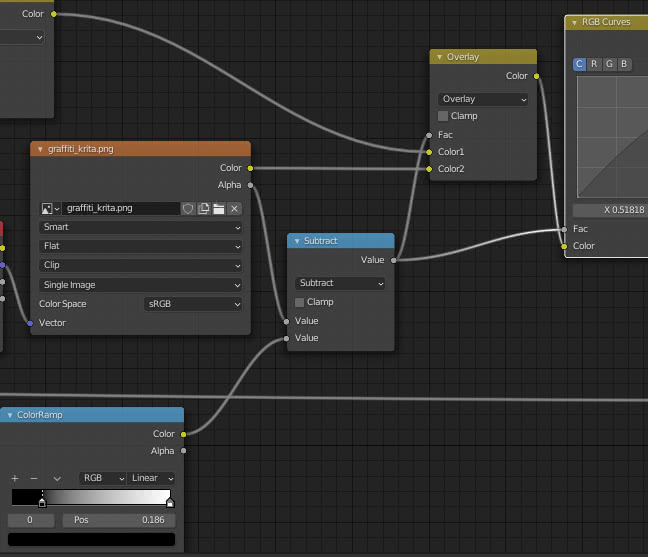Click the G channel button
Viewport: 648px width, 557px height.
click(609, 64)
